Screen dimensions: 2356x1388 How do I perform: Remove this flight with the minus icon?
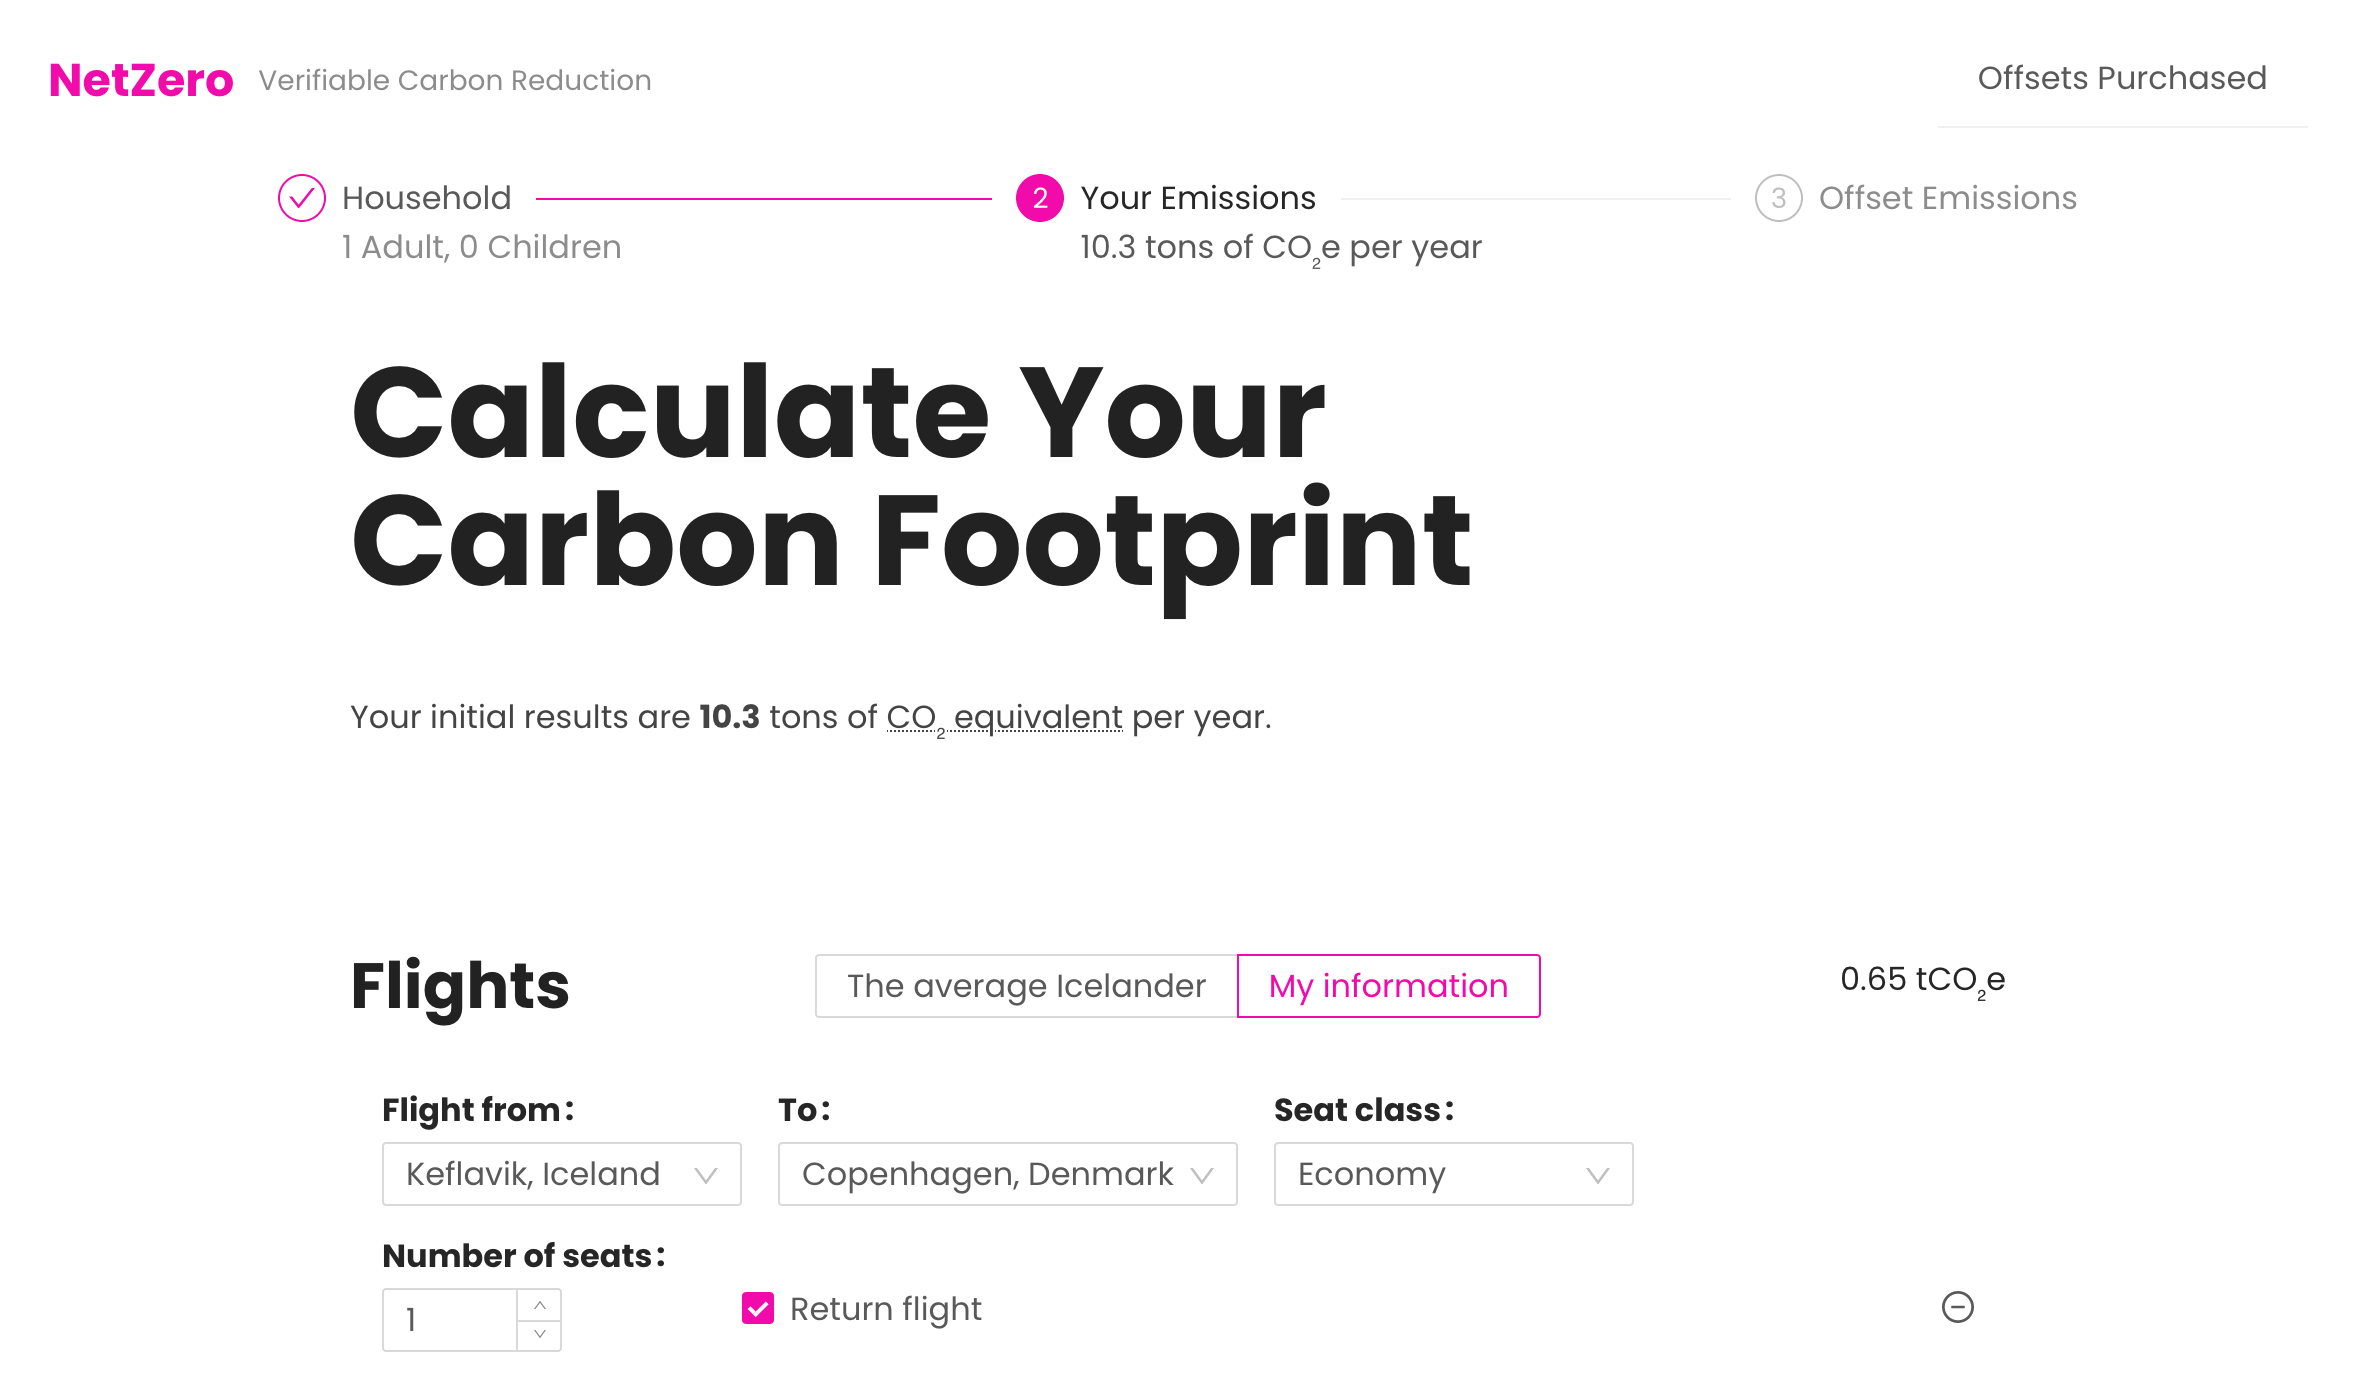(1957, 1307)
